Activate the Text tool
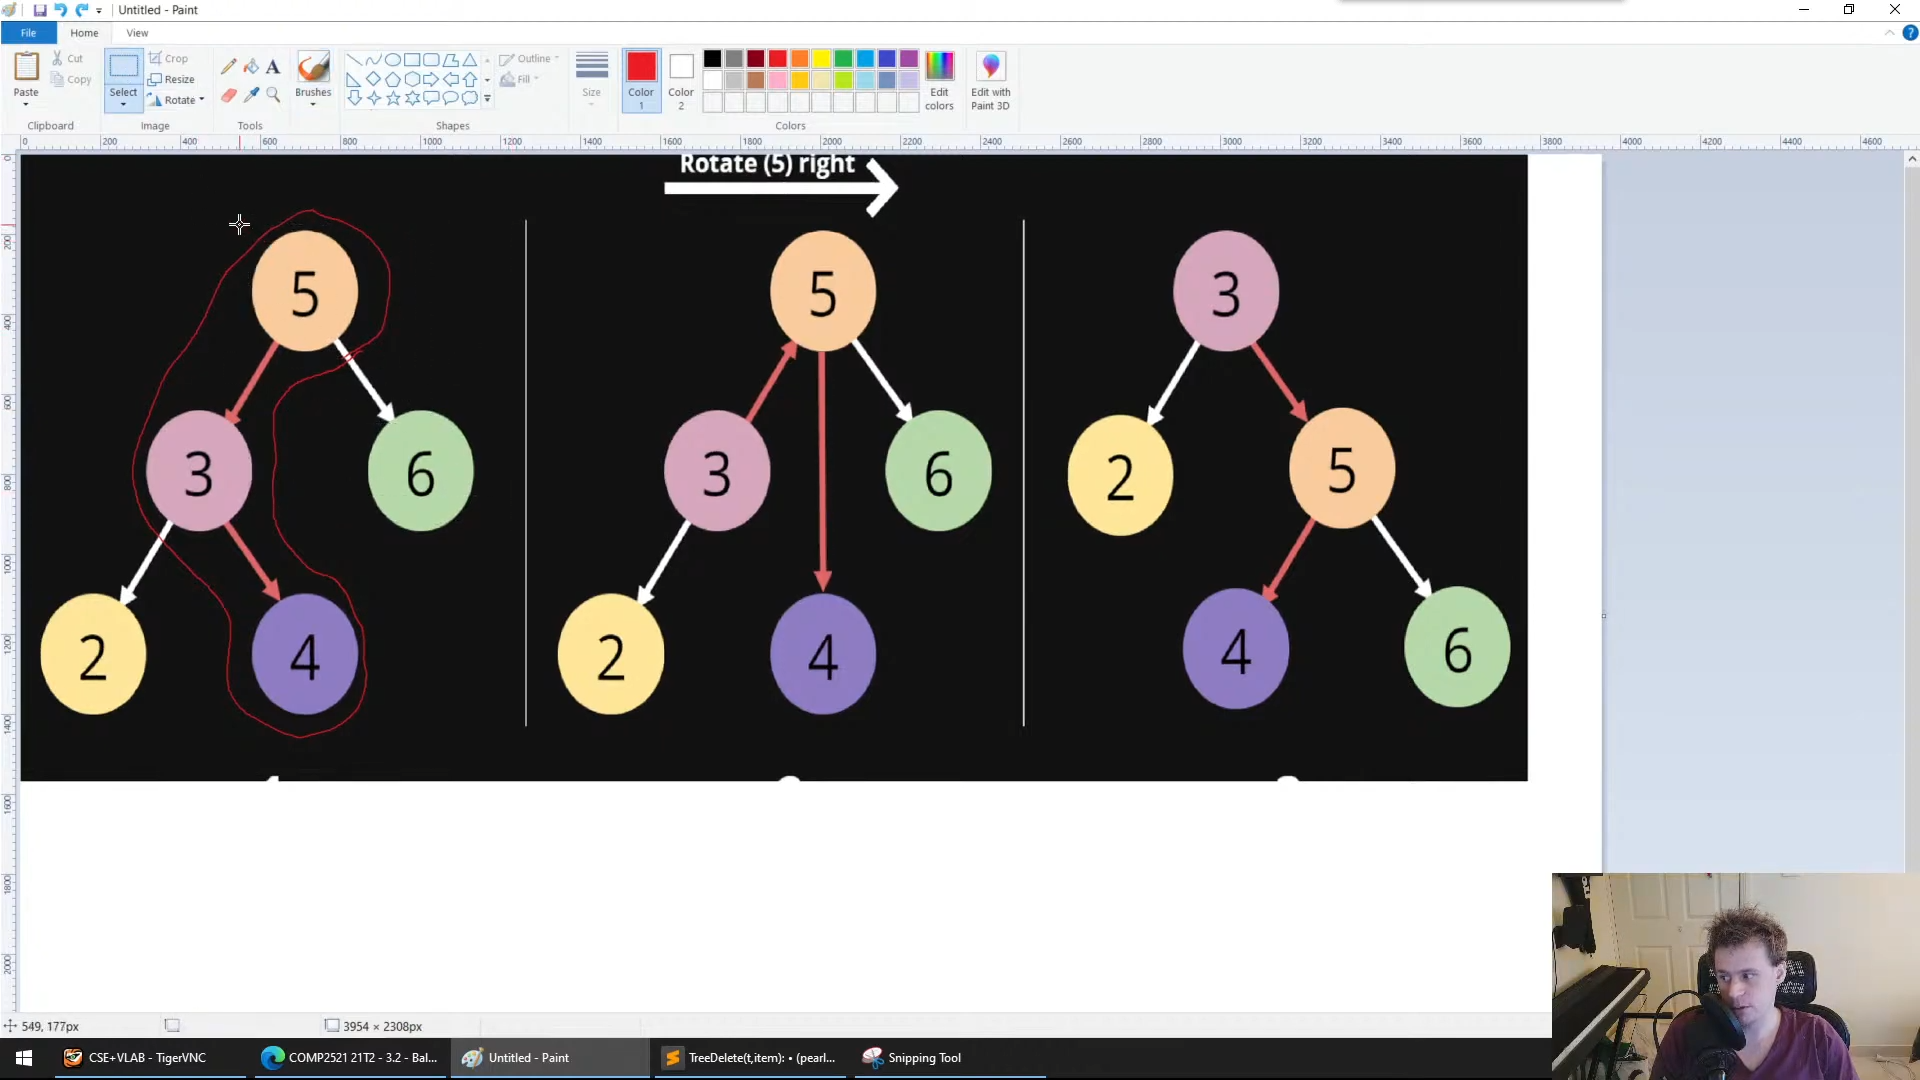This screenshot has height=1080, width=1920. tap(273, 66)
